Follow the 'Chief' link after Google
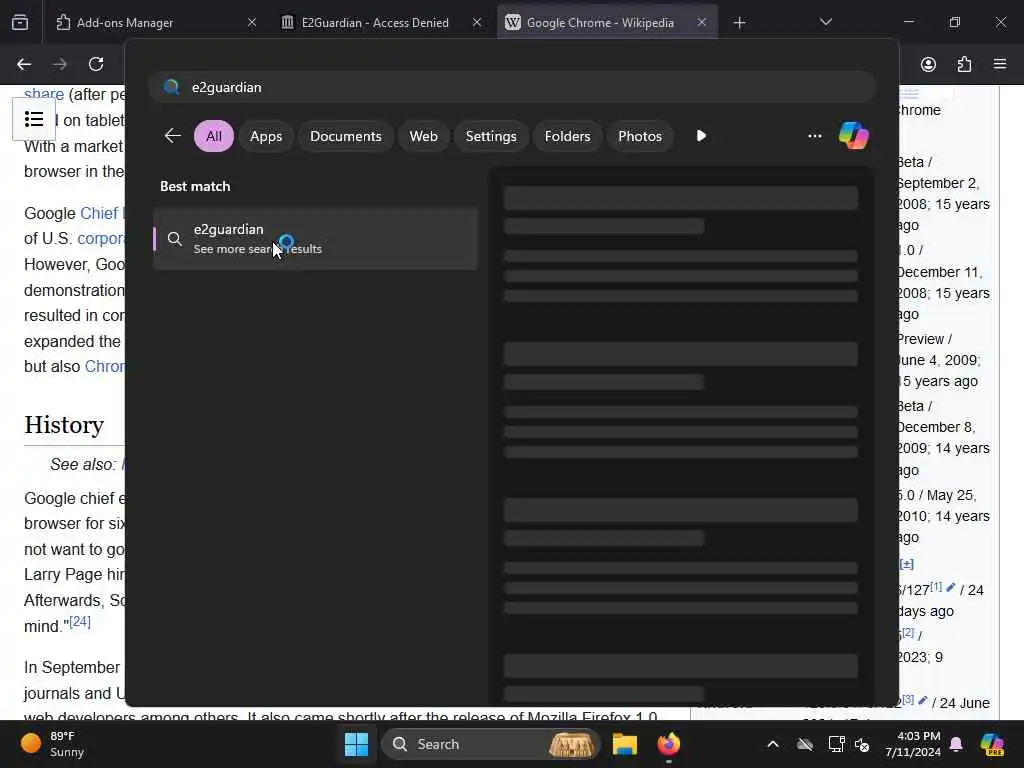 point(99,214)
